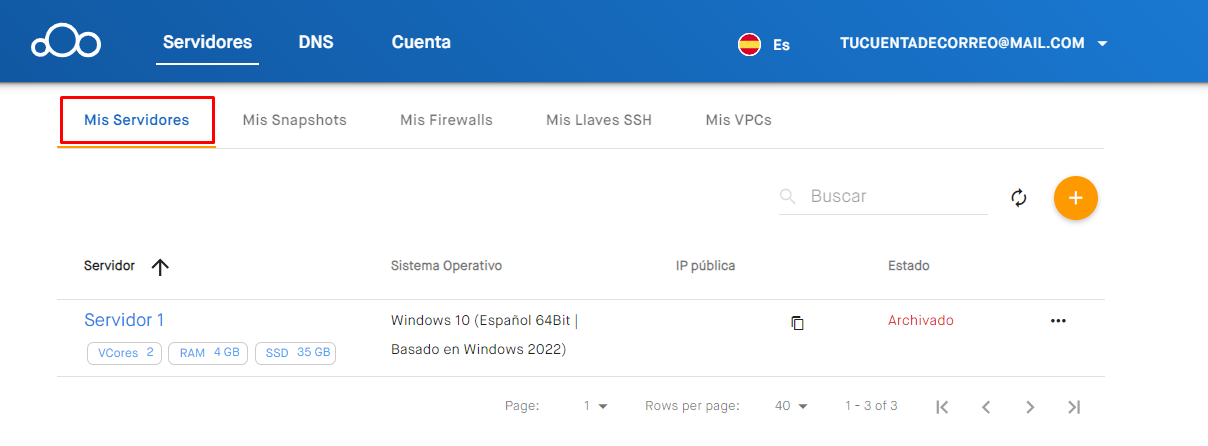Open the Rows per page dropdown

tap(791, 406)
